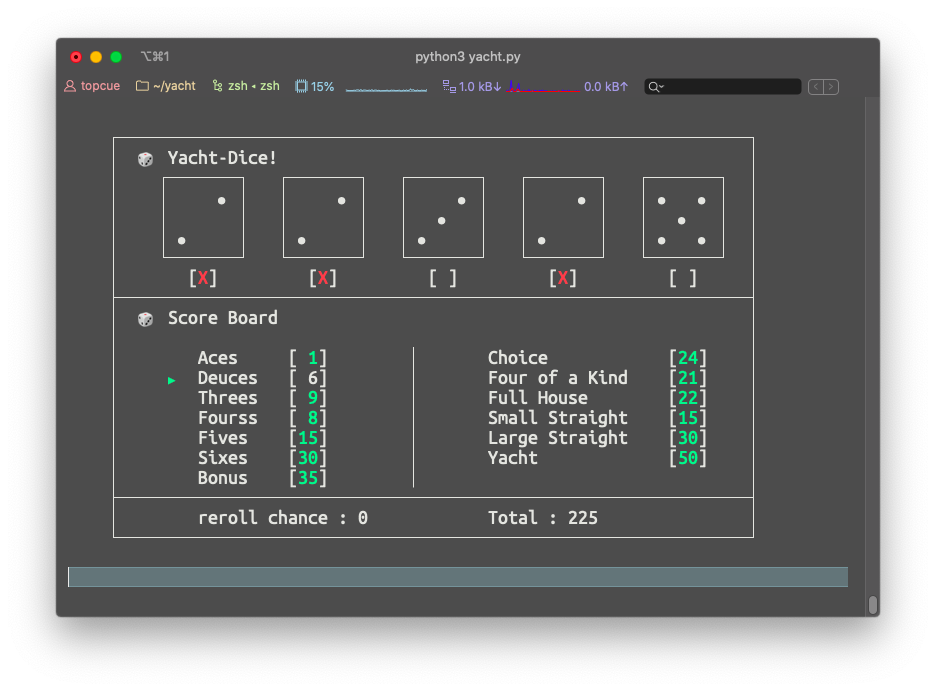Select the Yacht category
Screen dimensions: 936x691
pos(598,458)
